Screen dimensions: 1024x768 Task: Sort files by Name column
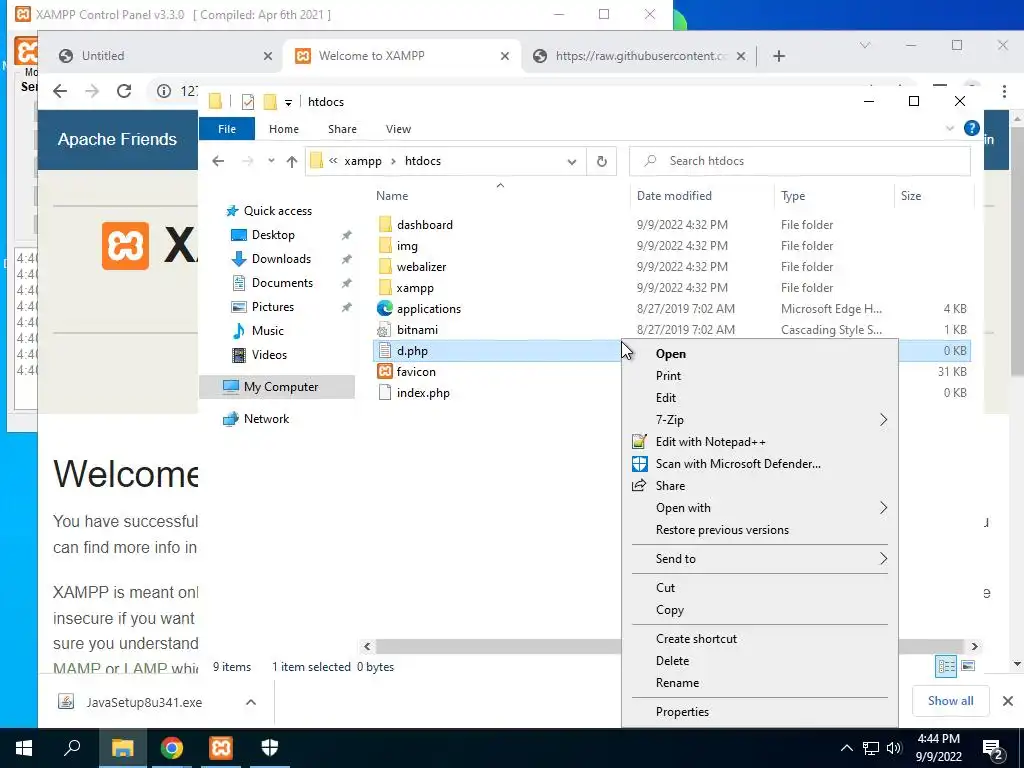click(x=392, y=196)
